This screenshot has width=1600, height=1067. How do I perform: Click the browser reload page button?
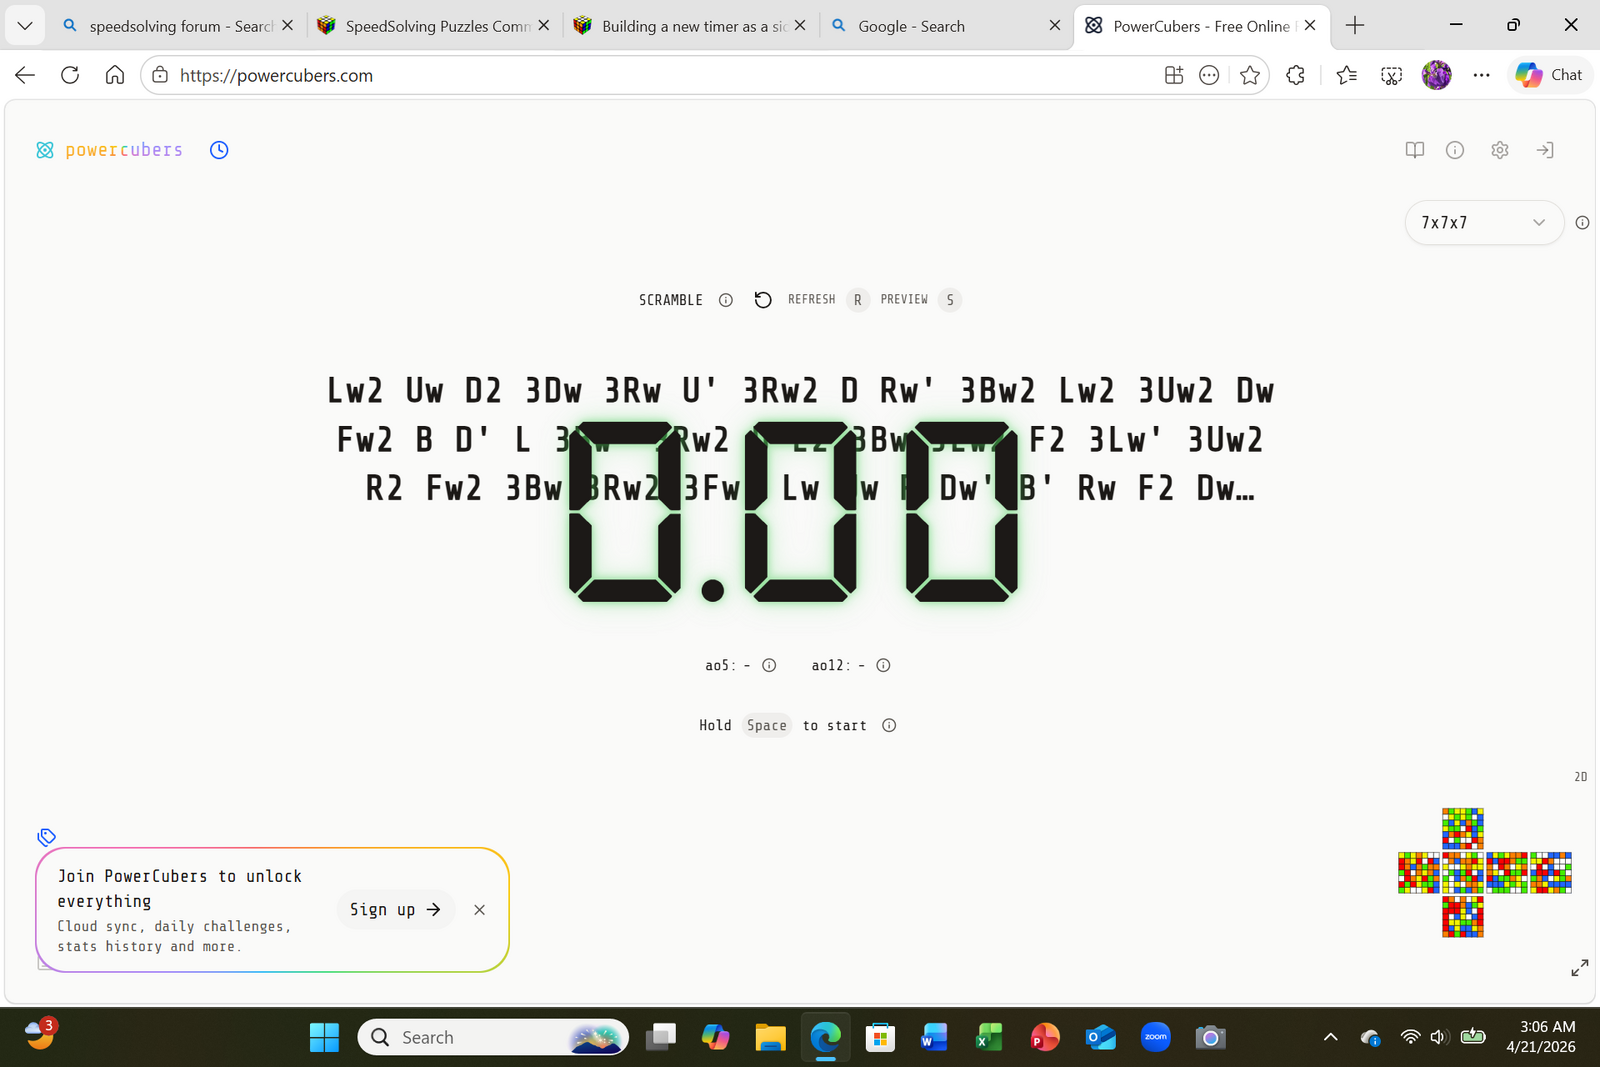[x=70, y=75]
